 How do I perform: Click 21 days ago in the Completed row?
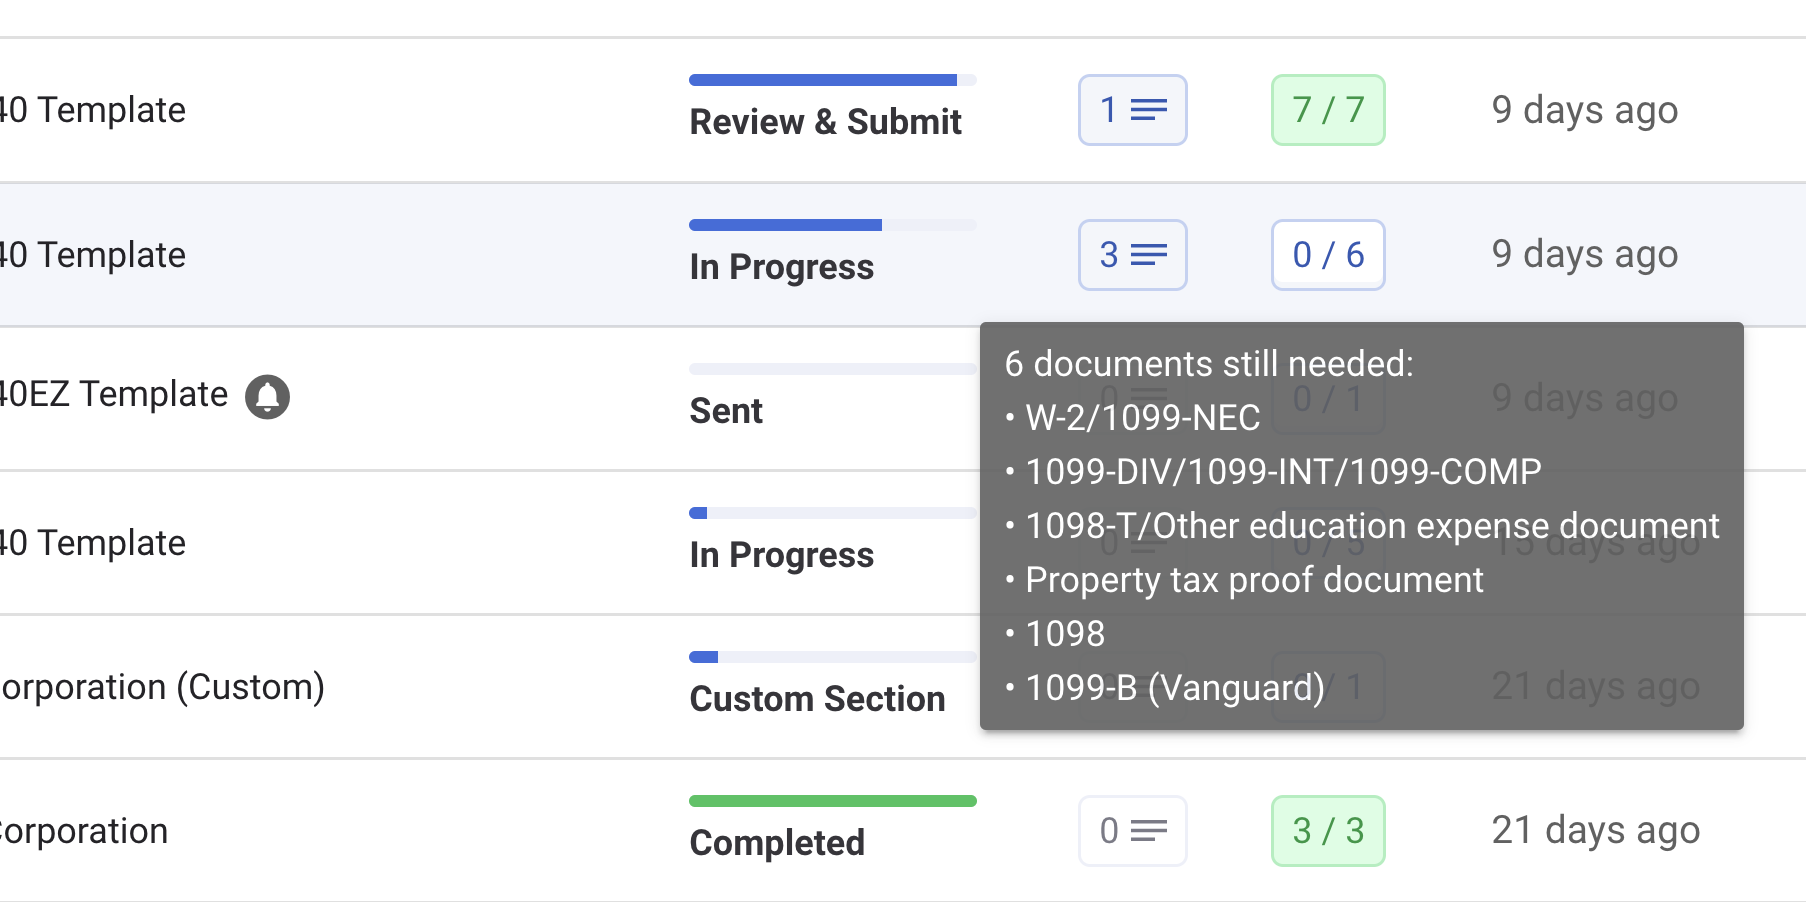(x=1595, y=830)
